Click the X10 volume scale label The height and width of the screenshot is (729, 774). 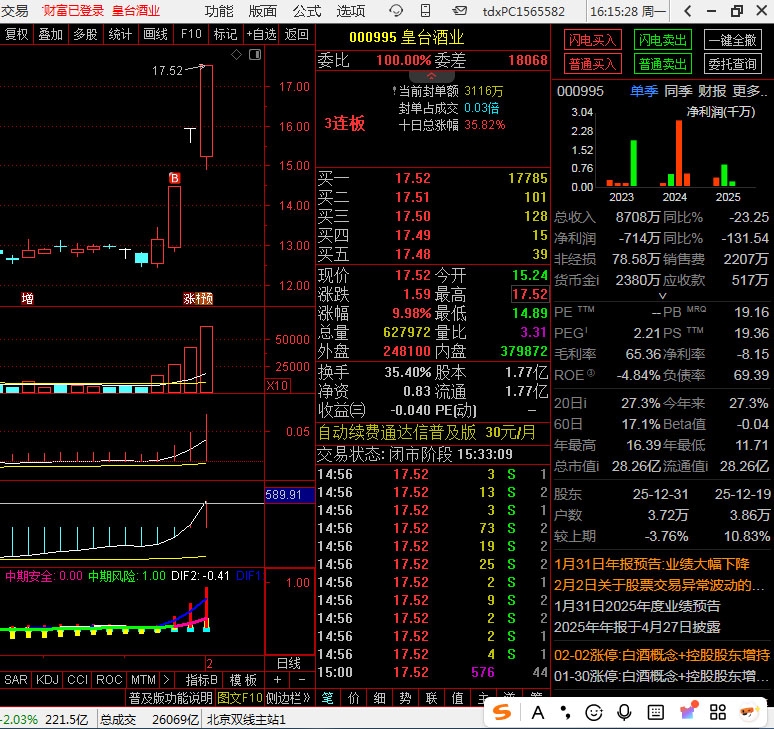coord(277,385)
